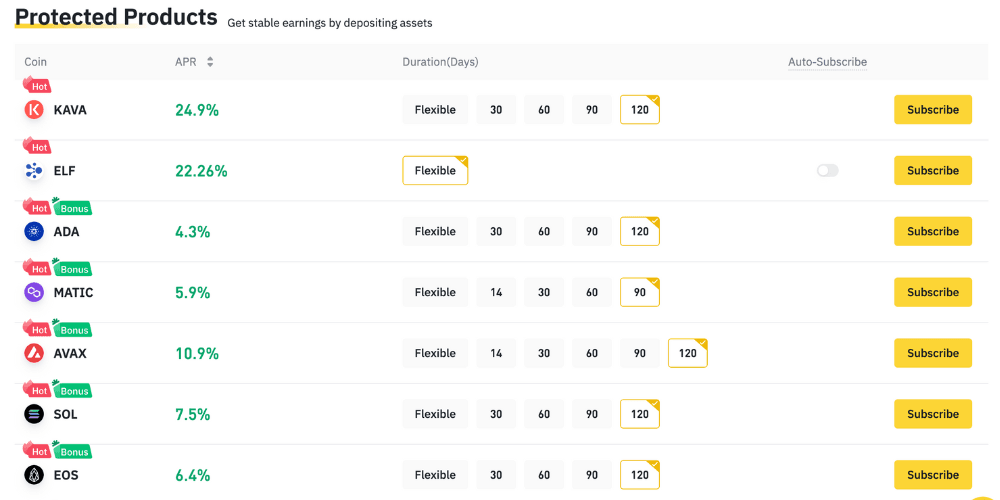The image size is (1000, 500).
Task: Click the Bonus badge on ADA
Action: pos(73,209)
